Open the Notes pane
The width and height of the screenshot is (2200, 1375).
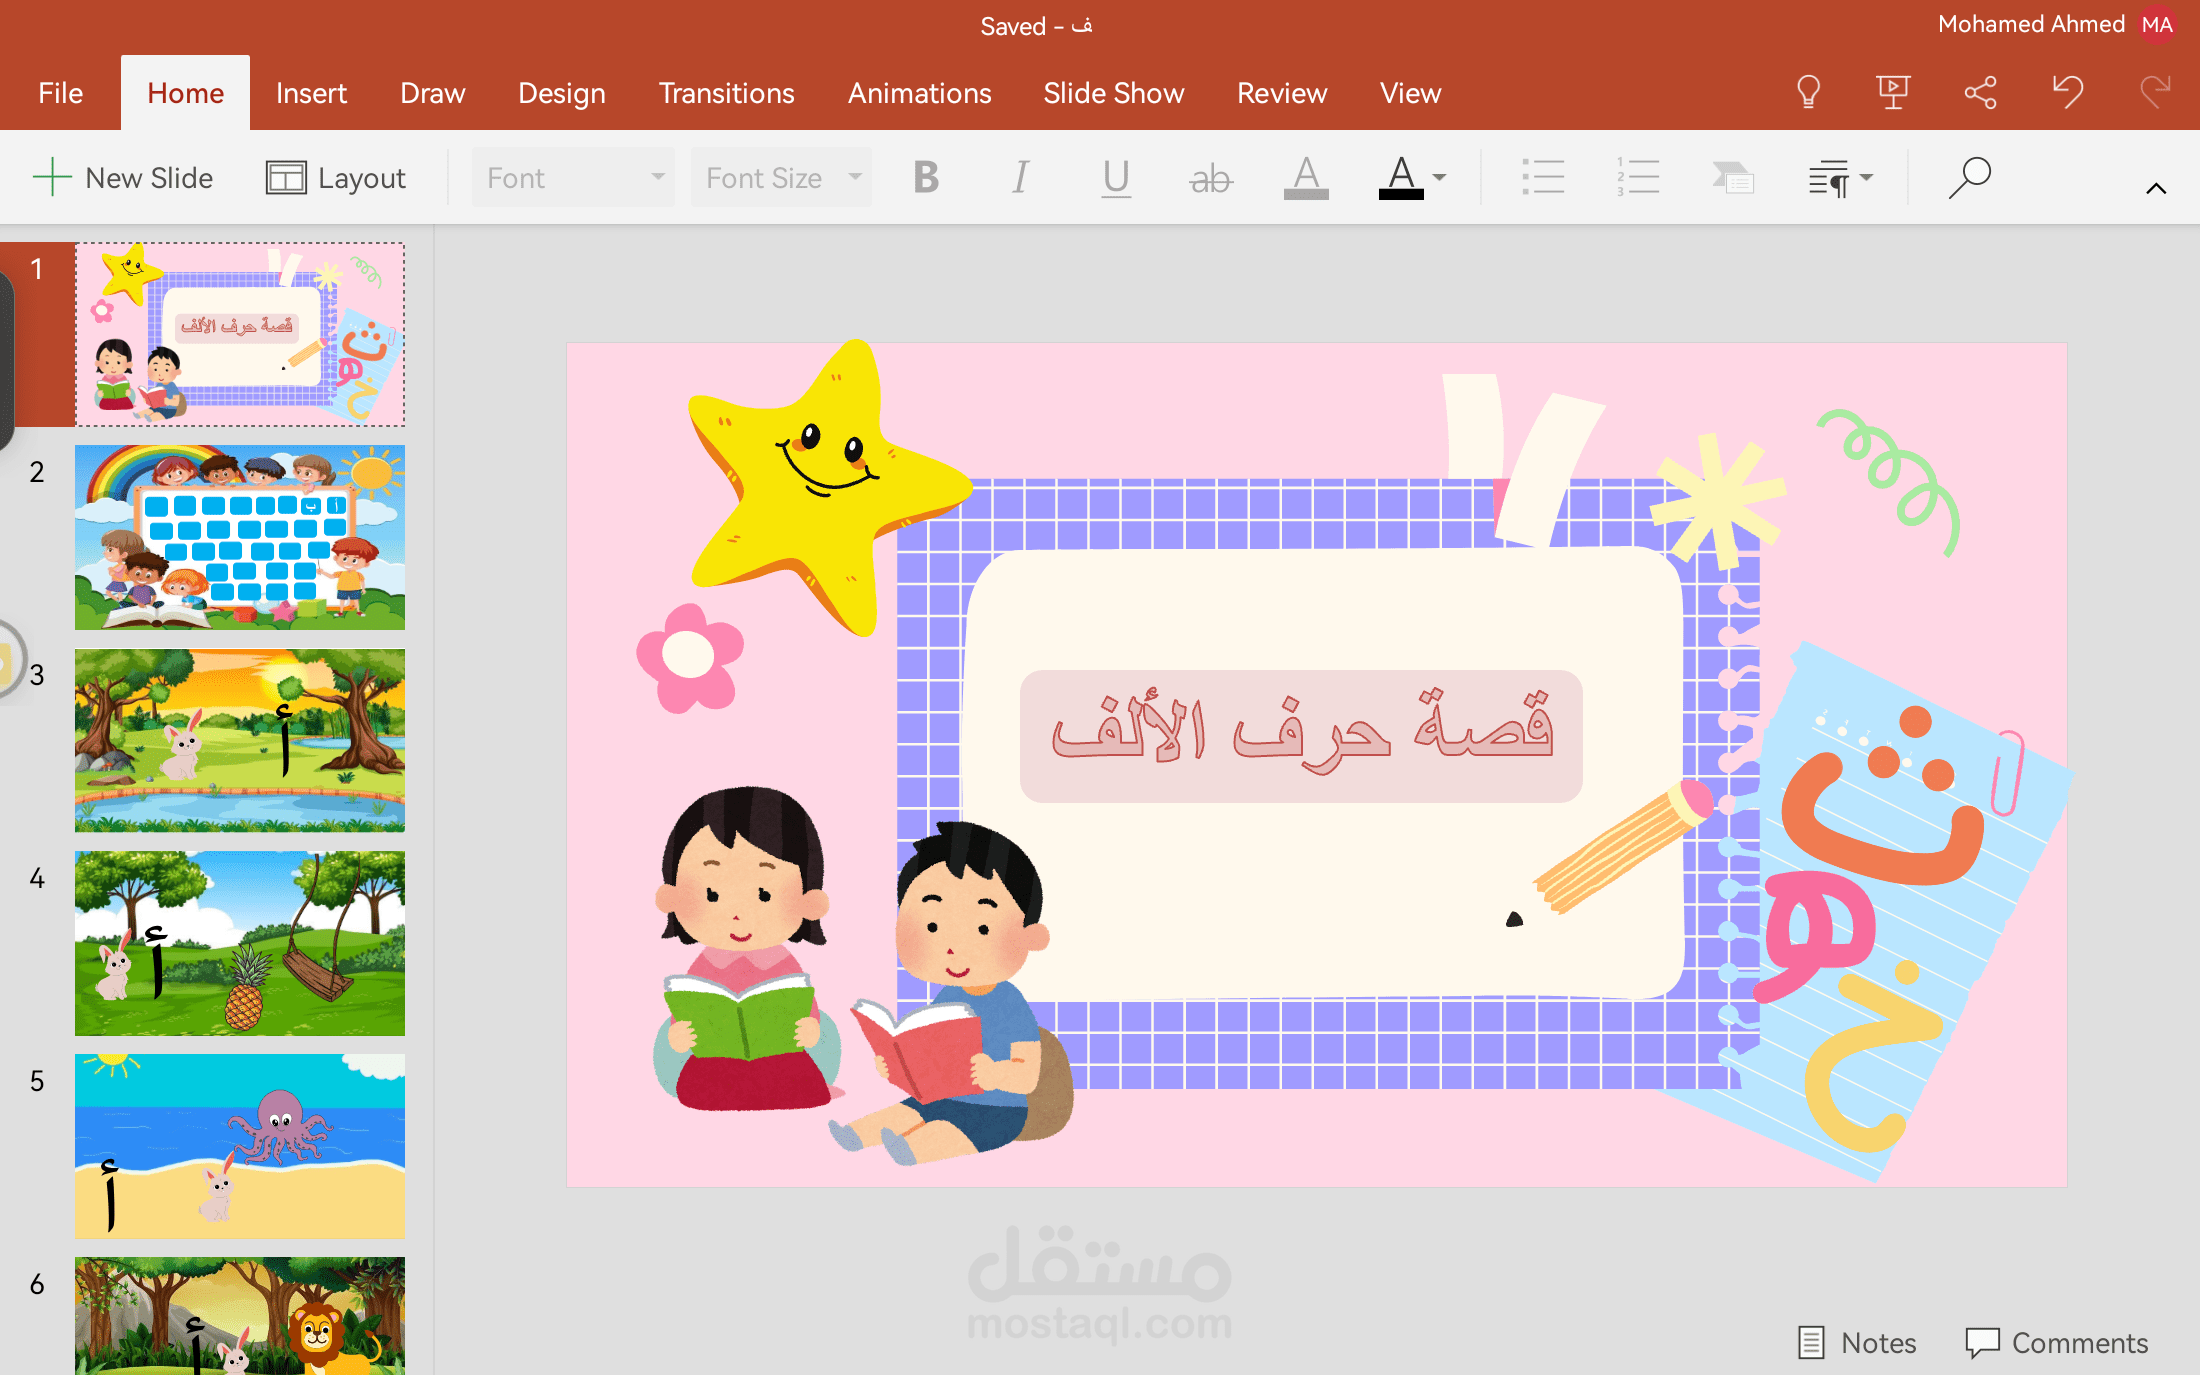[1857, 1342]
